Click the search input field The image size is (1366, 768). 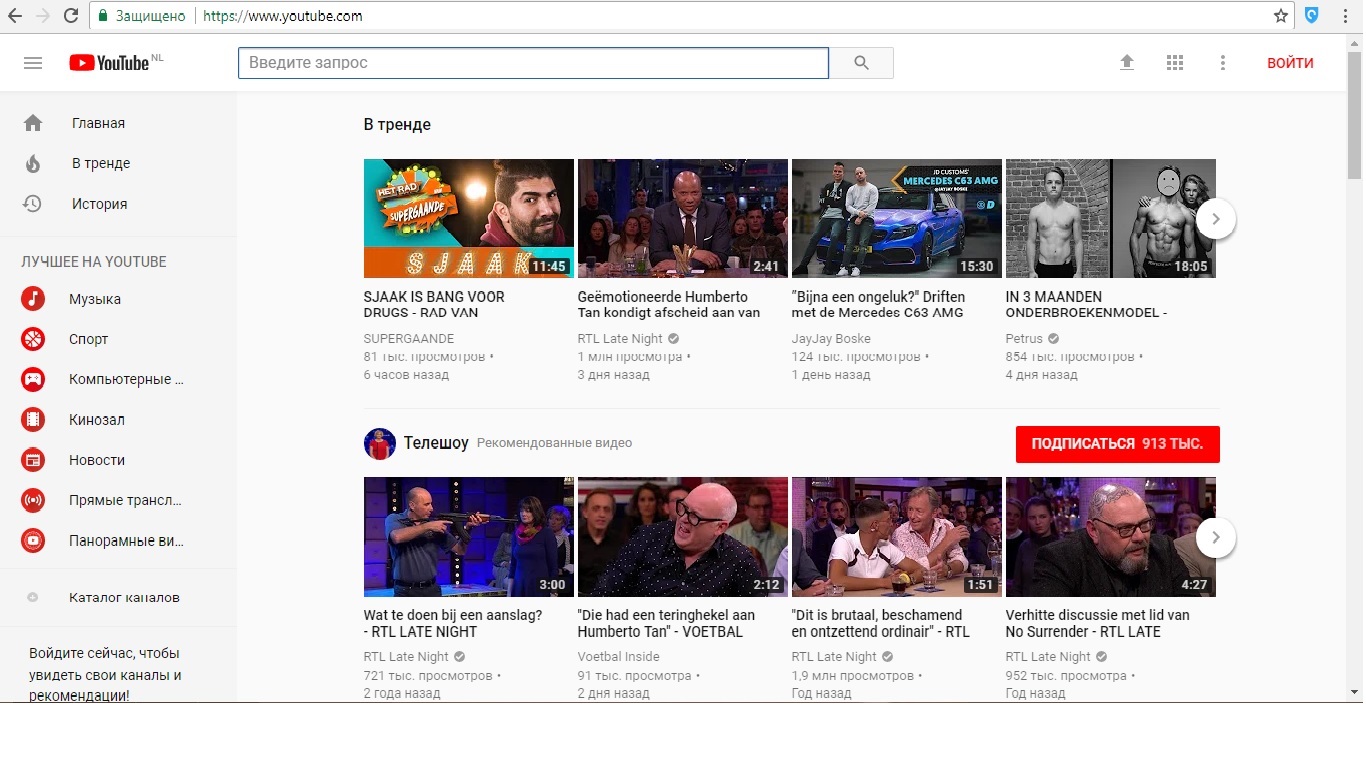(533, 63)
